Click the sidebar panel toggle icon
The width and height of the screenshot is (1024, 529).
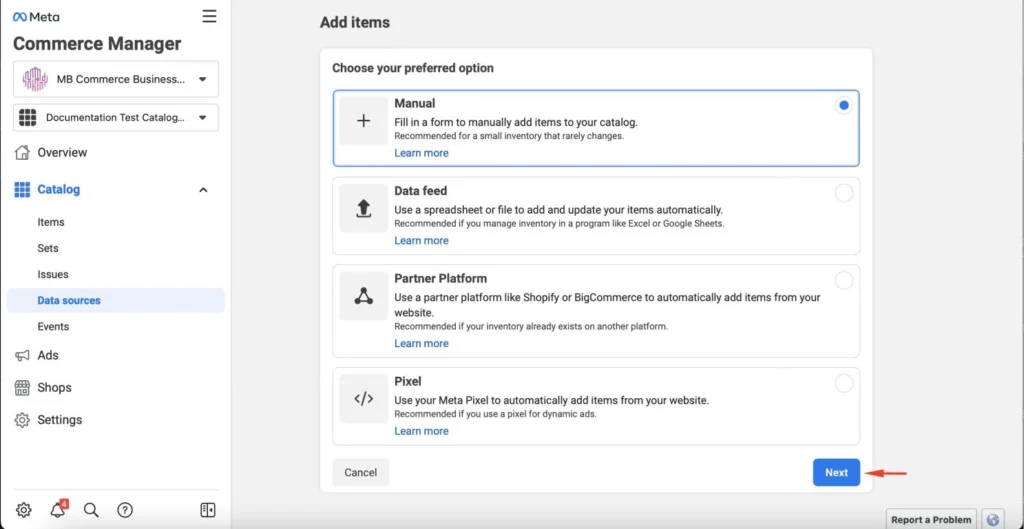tap(208, 510)
